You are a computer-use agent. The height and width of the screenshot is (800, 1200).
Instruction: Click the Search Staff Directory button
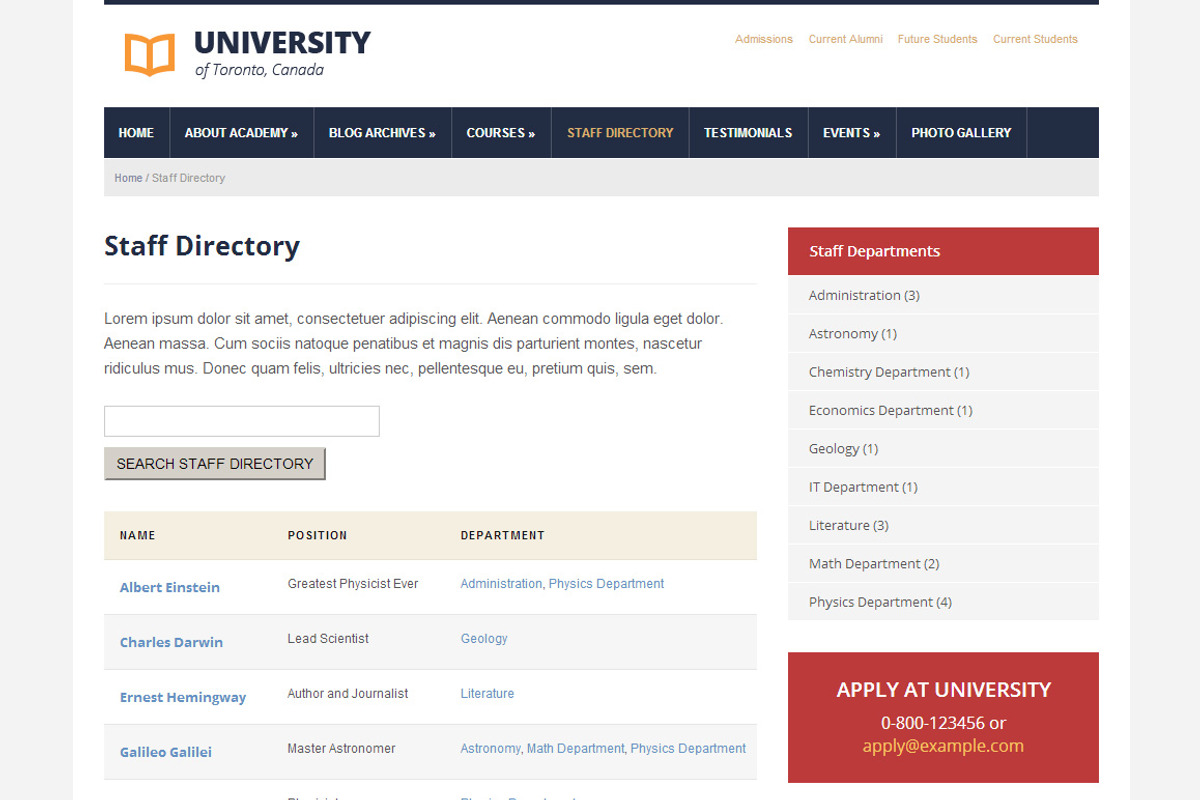pyautogui.click(x=214, y=463)
